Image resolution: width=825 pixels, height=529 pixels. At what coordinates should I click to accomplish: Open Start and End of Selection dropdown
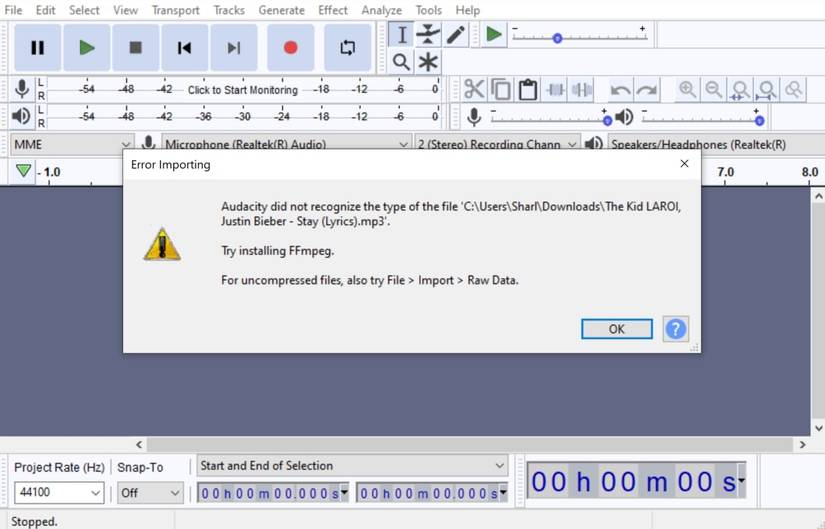pyautogui.click(x=353, y=466)
